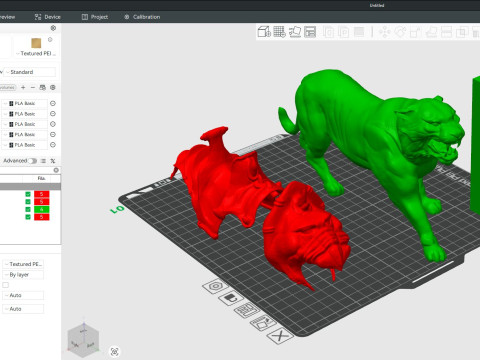This screenshot has height=360, width=480.
Task: Open printer settings gear at sidebar top
Action: tap(53, 28)
